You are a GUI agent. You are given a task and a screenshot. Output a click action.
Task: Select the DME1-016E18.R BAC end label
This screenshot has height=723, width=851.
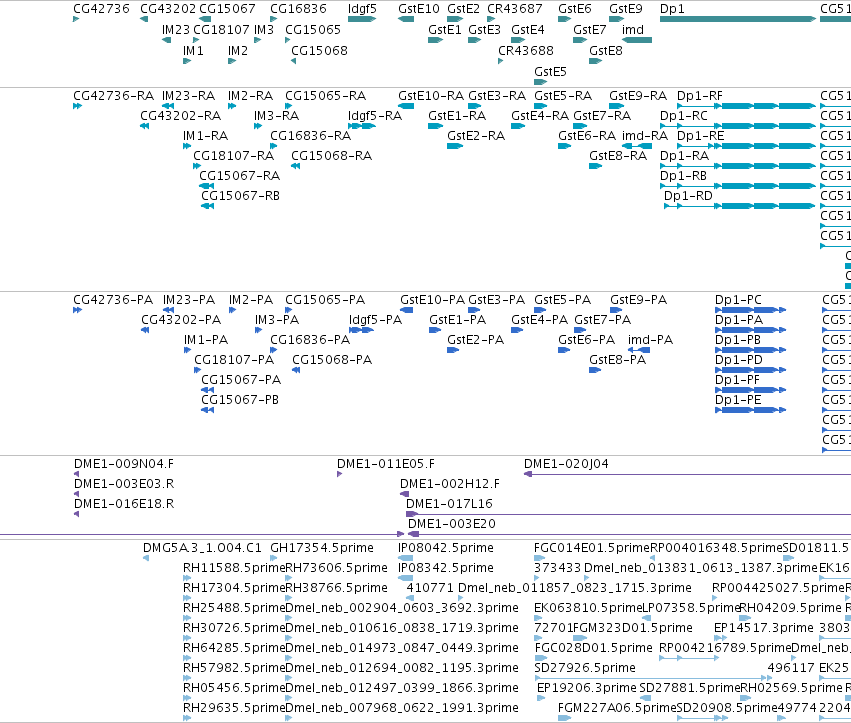tap(124, 504)
